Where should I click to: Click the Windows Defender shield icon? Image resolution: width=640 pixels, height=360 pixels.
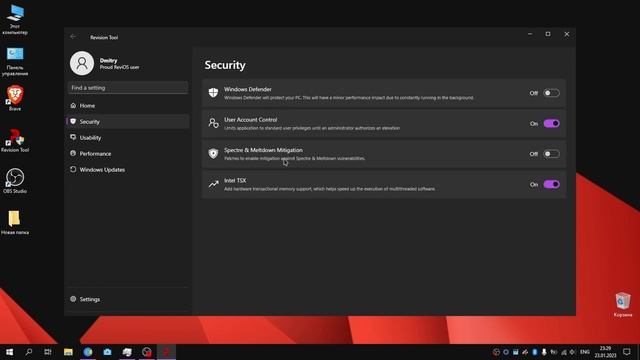click(x=213, y=93)
